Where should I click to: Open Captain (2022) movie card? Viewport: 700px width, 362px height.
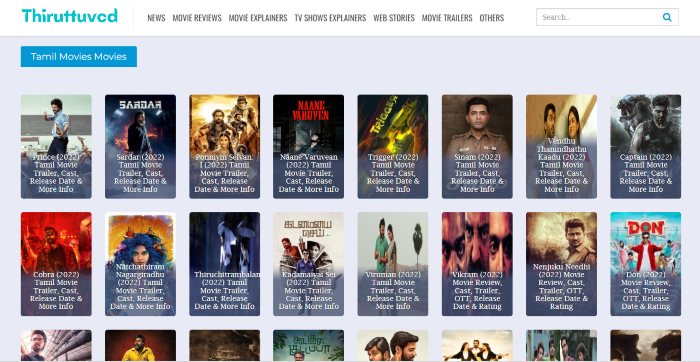tap(646, 146)
